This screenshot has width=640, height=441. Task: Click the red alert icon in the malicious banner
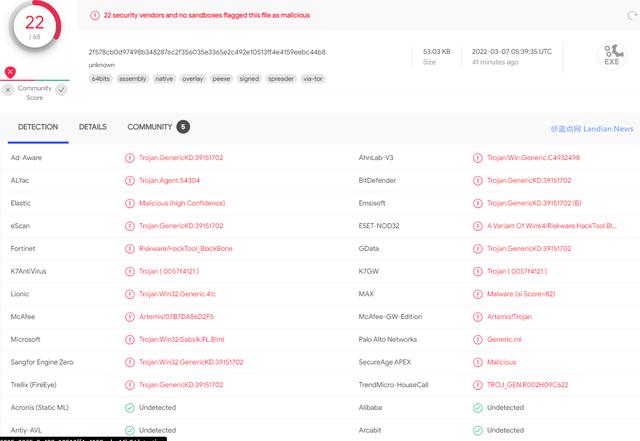tap(94, 16)
